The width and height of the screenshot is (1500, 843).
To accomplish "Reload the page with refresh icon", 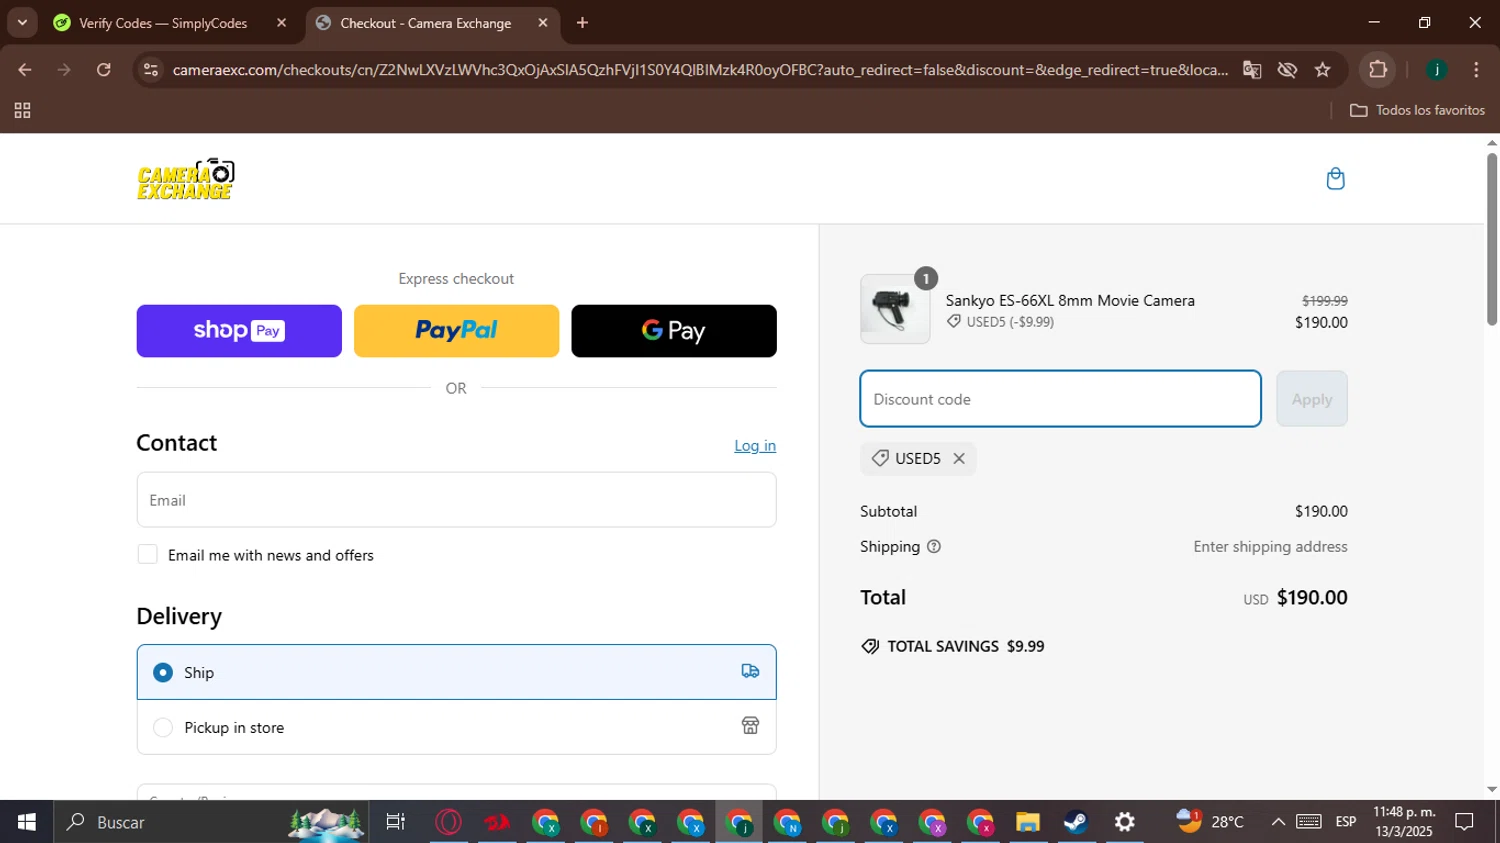I will coord(104,70).
